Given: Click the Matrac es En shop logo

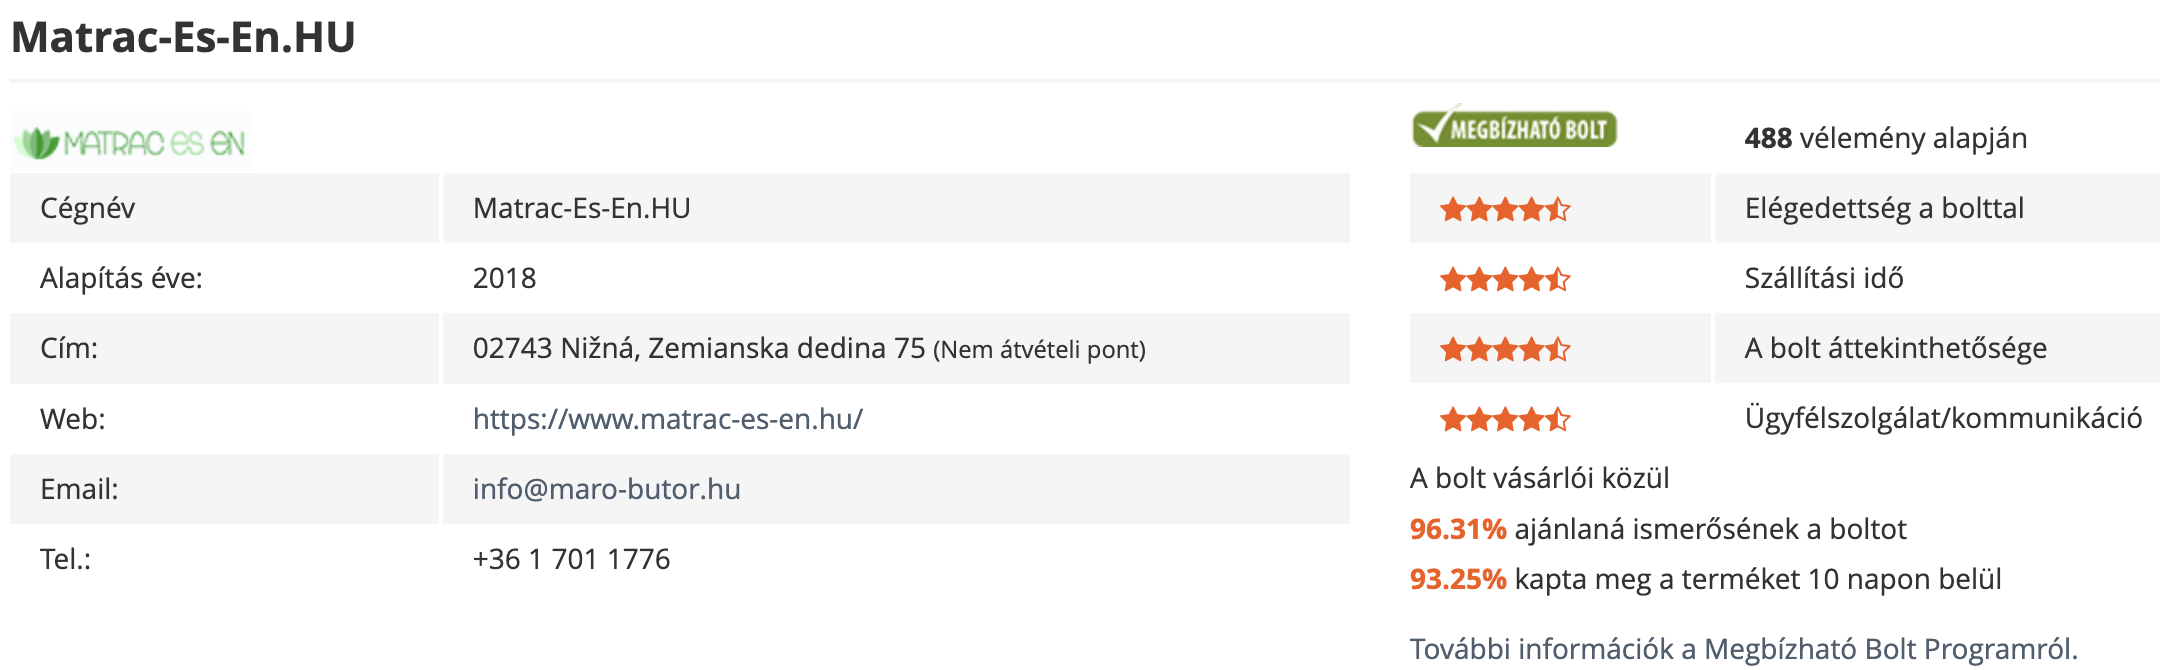Looking at the screenshot, I should click(130, 143).
